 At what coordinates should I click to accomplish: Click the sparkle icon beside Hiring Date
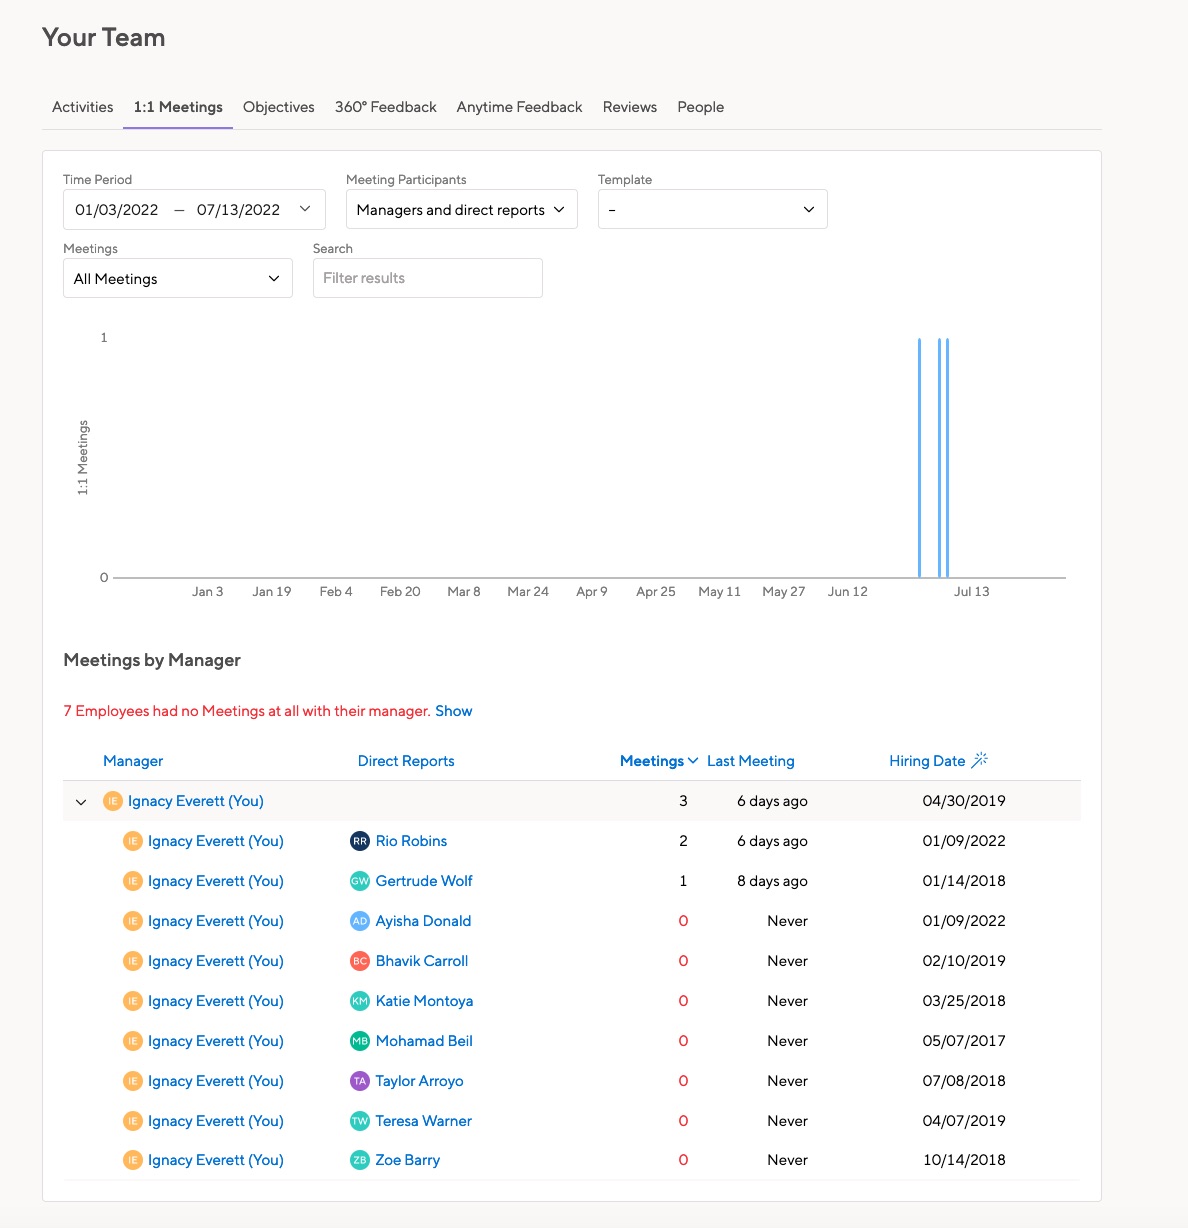(979, 760)
